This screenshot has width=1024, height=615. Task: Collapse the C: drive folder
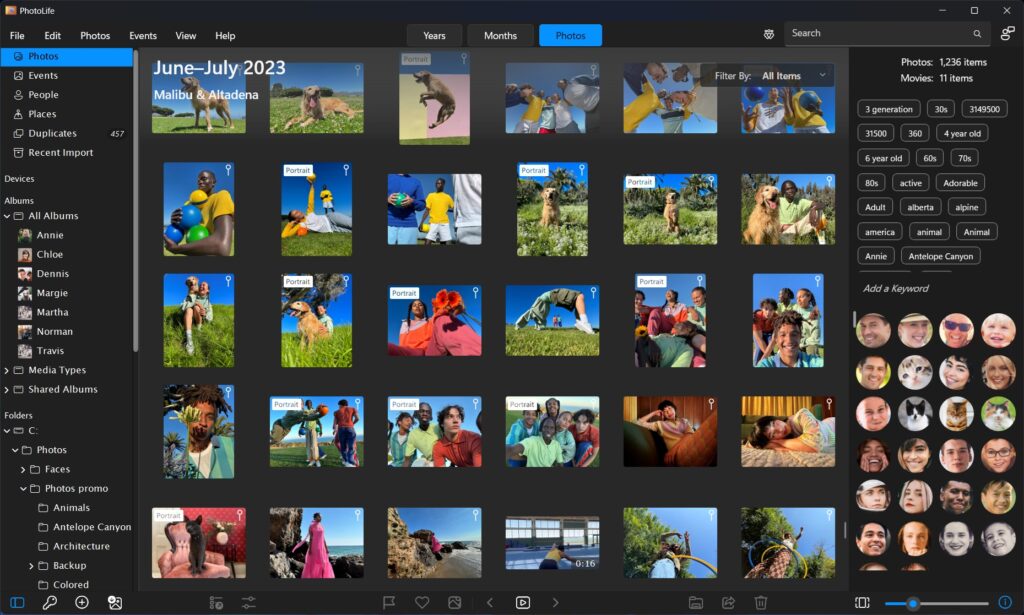point(7,431)
